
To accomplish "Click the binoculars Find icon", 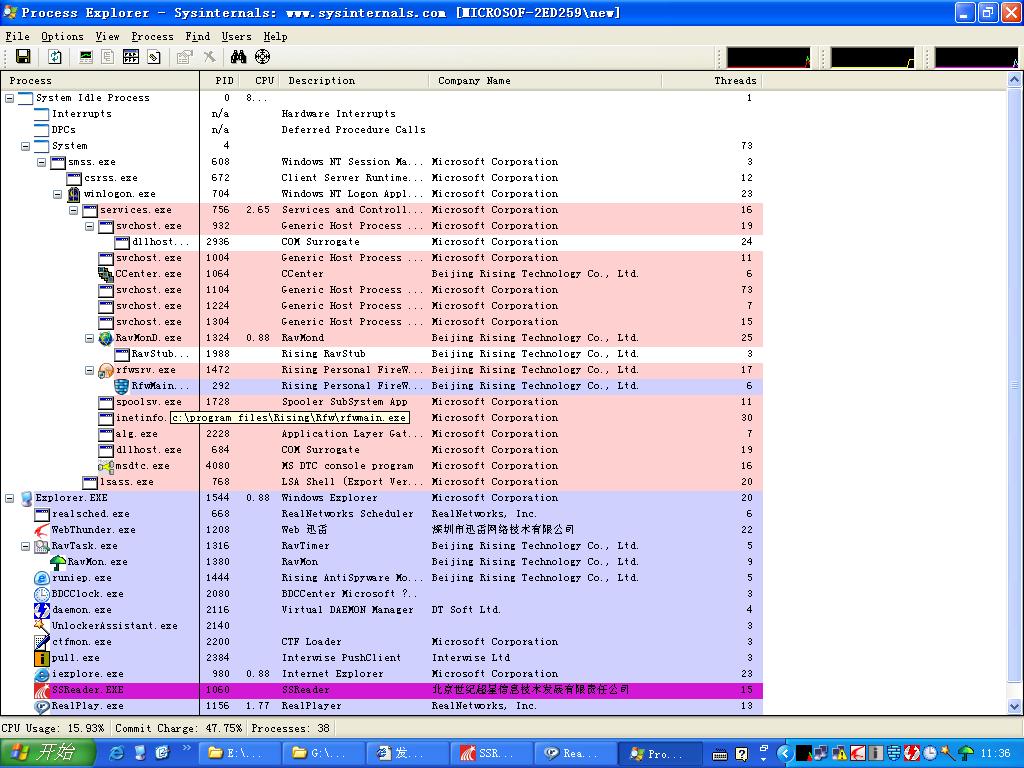I will 238,57.
